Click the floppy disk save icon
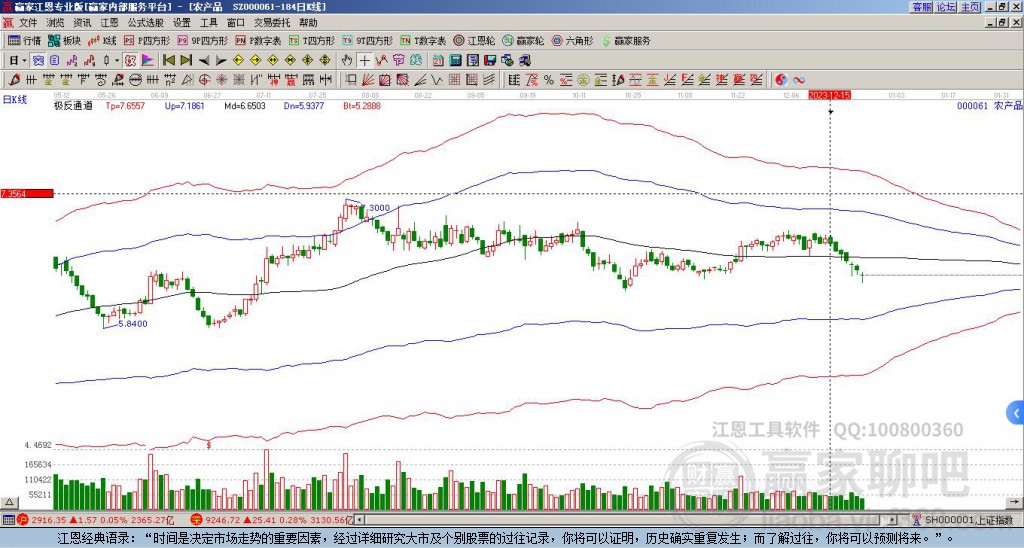 490,60
